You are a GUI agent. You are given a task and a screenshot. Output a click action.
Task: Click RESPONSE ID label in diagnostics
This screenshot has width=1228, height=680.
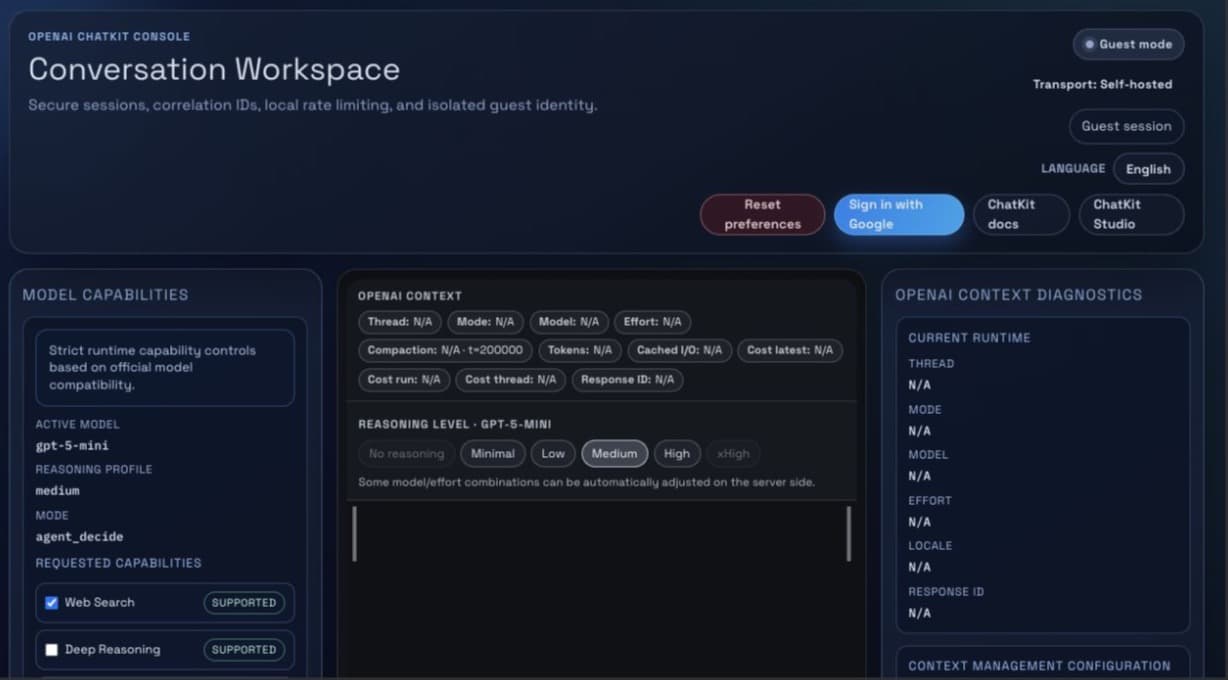(946, 592)
